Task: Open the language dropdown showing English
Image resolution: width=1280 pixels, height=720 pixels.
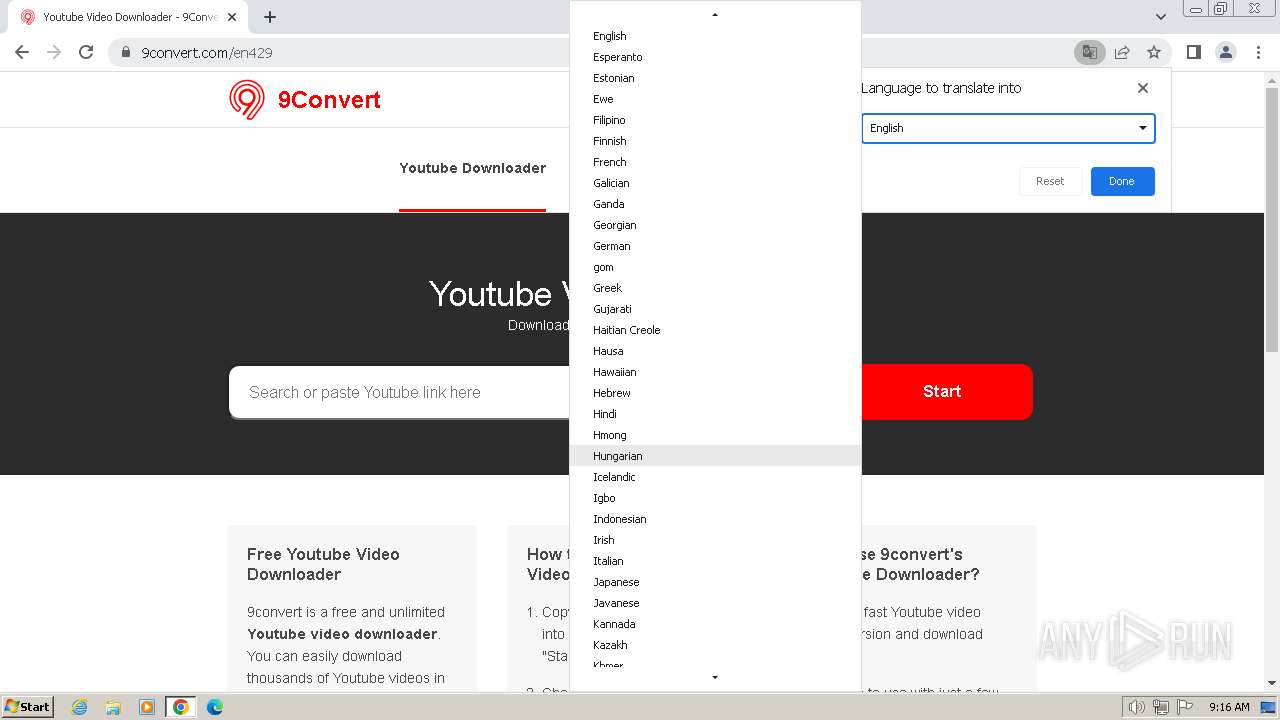Action: [1008, 128]
